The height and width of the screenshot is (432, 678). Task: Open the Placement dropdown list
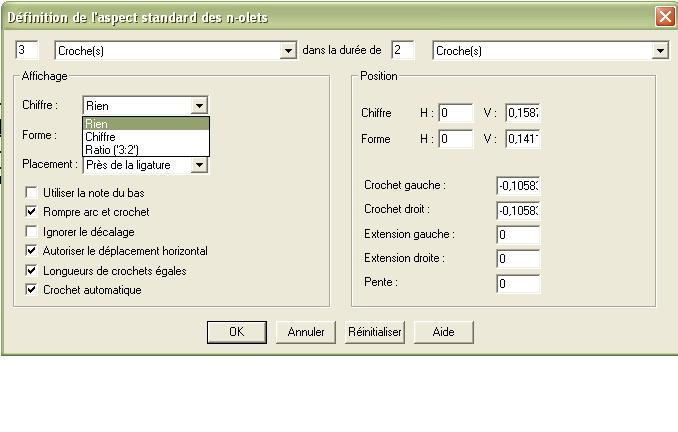[x=200, y=165]
